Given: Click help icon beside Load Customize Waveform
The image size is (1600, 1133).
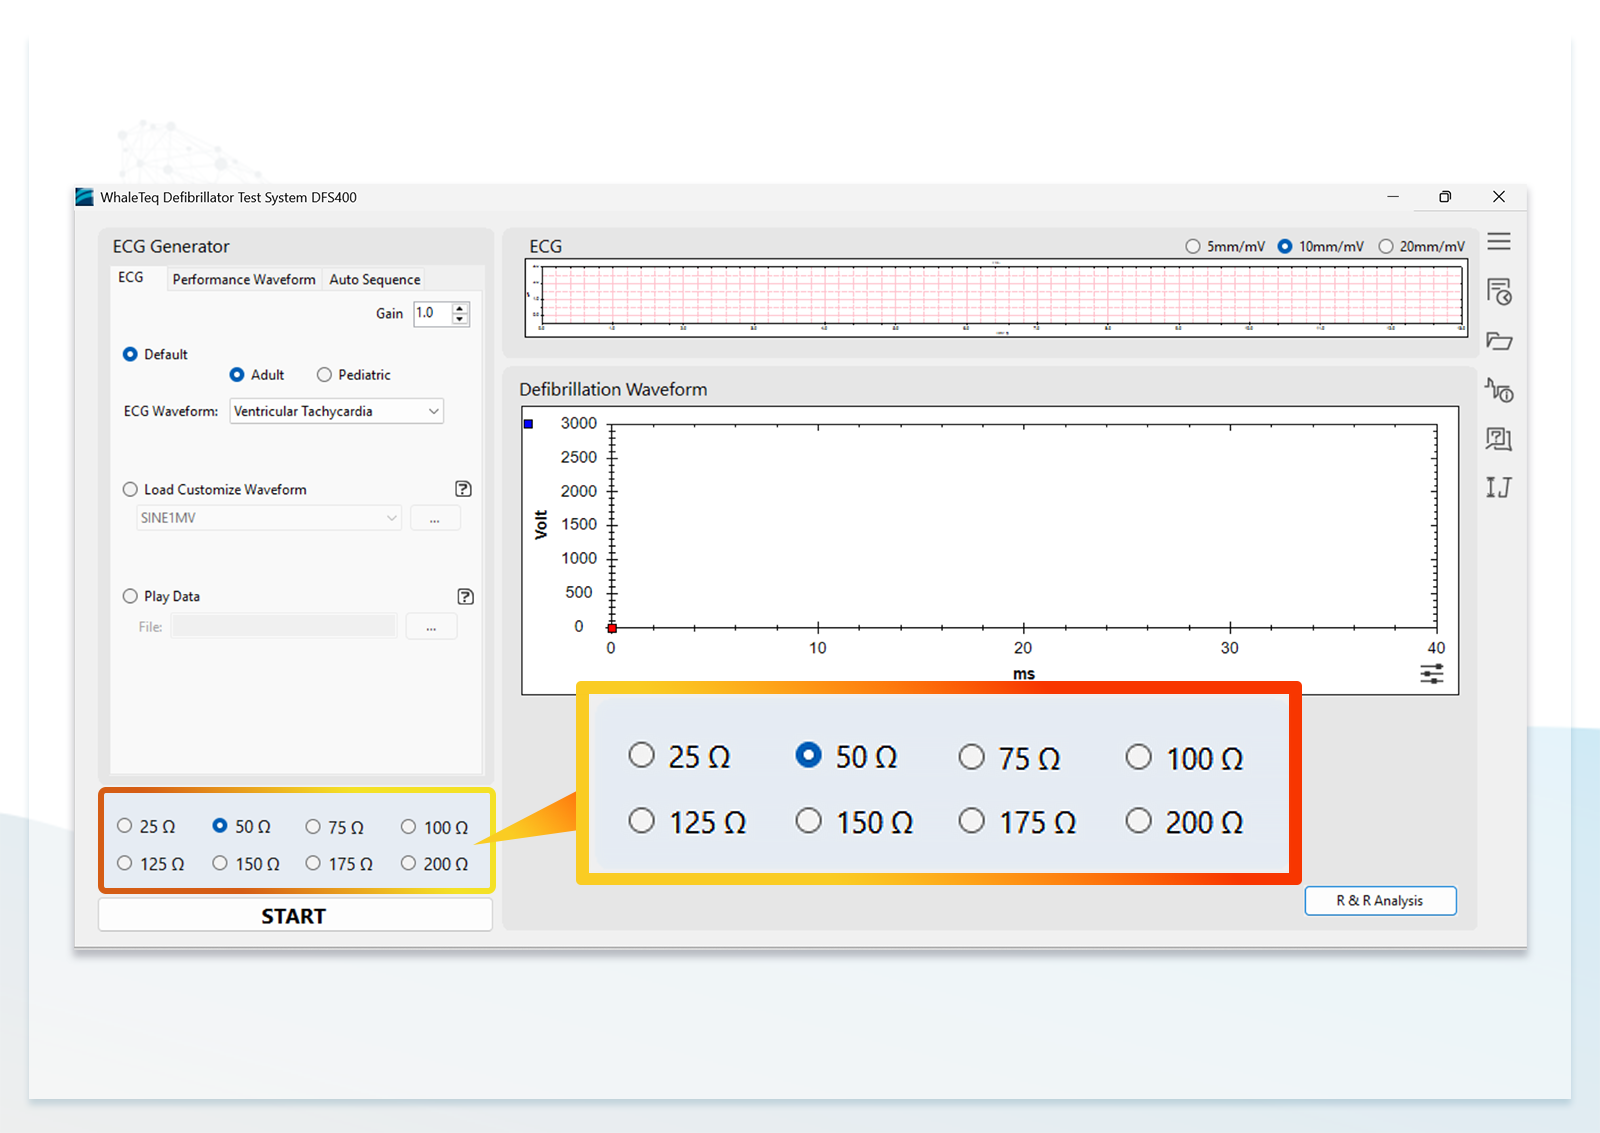Looking at the screenshot, I should pos(463,489).
